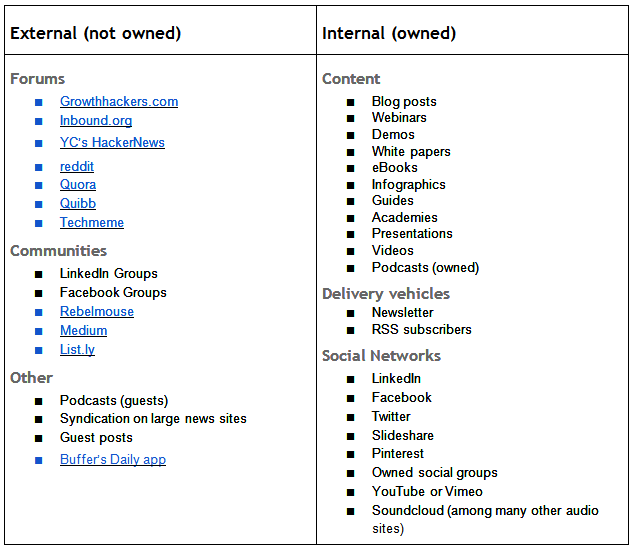Open the Growthhackers.com link
This screenshot has height=549, width=633.
[x=119, y=101]
